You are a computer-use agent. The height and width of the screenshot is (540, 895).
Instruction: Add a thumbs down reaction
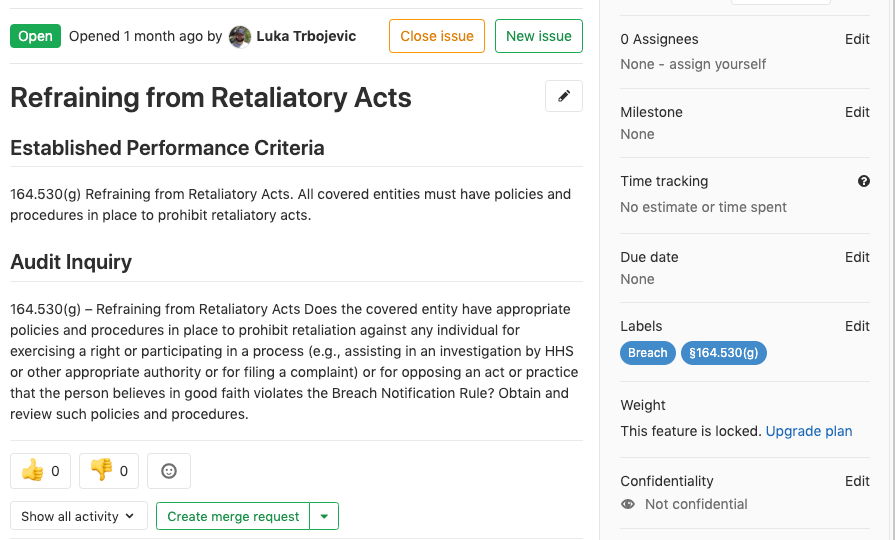[109, 470]
